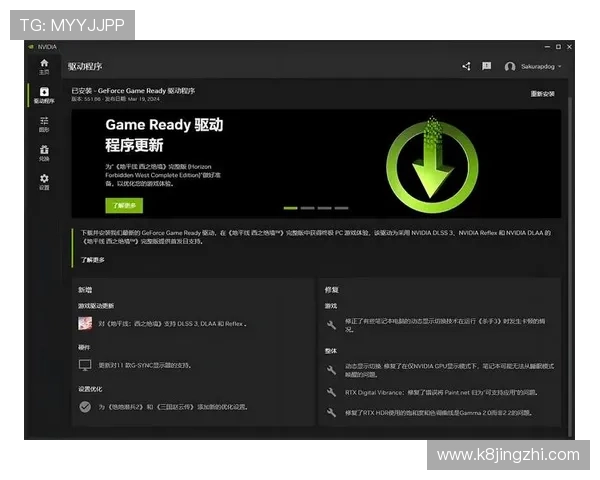
Task: Click wrench icon beside RTX Digital Vibrance fix
Action: pos(331,392)
